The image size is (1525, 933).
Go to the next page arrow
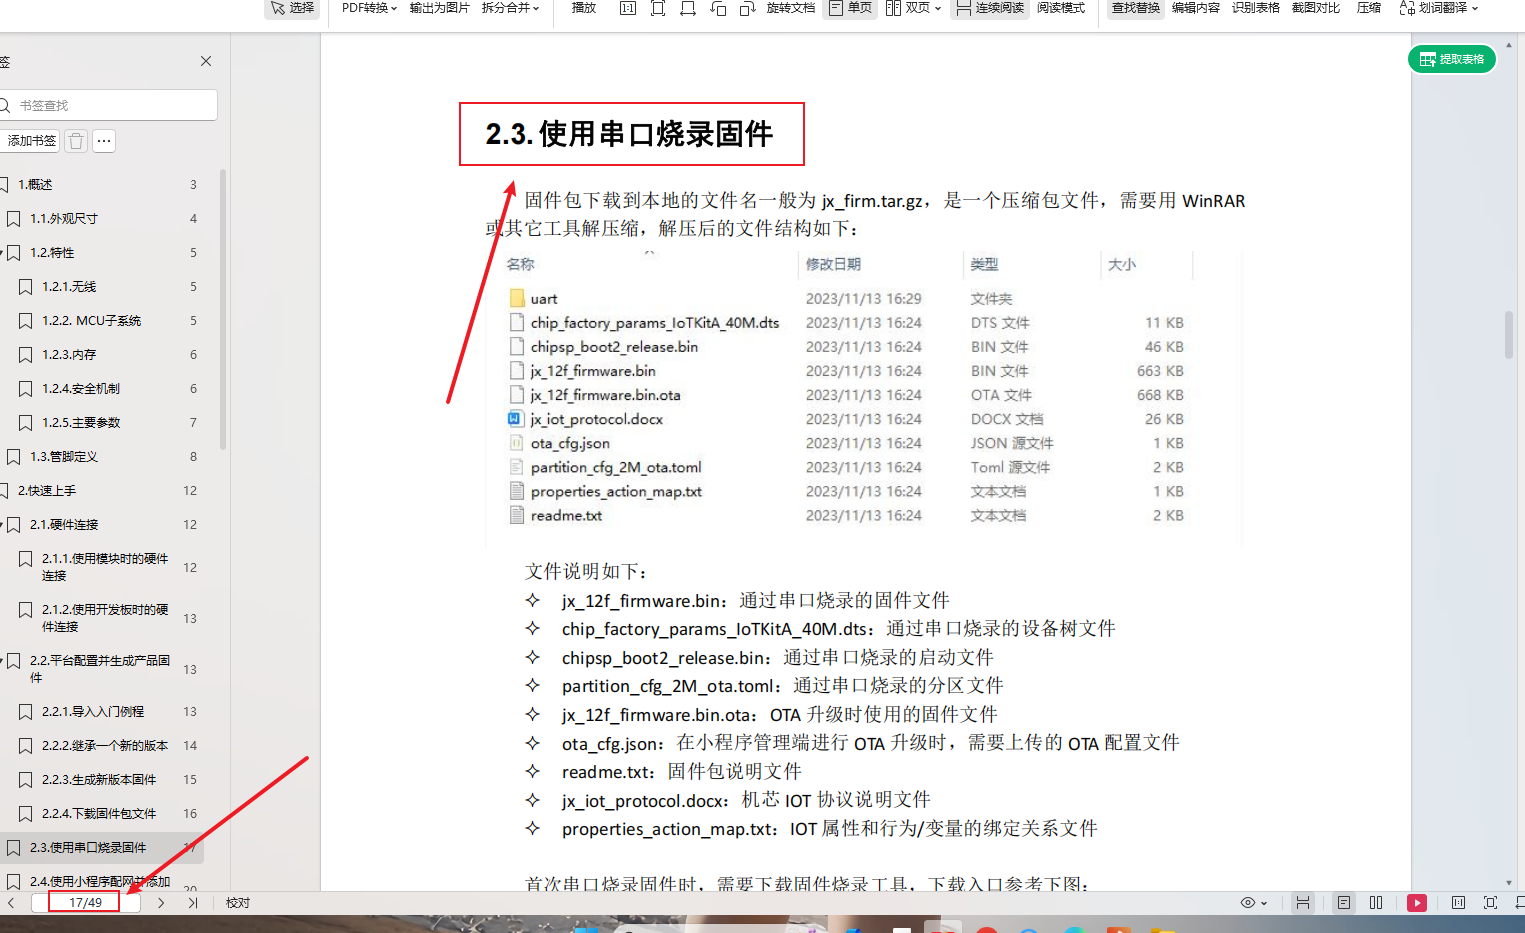coord(161,903)
